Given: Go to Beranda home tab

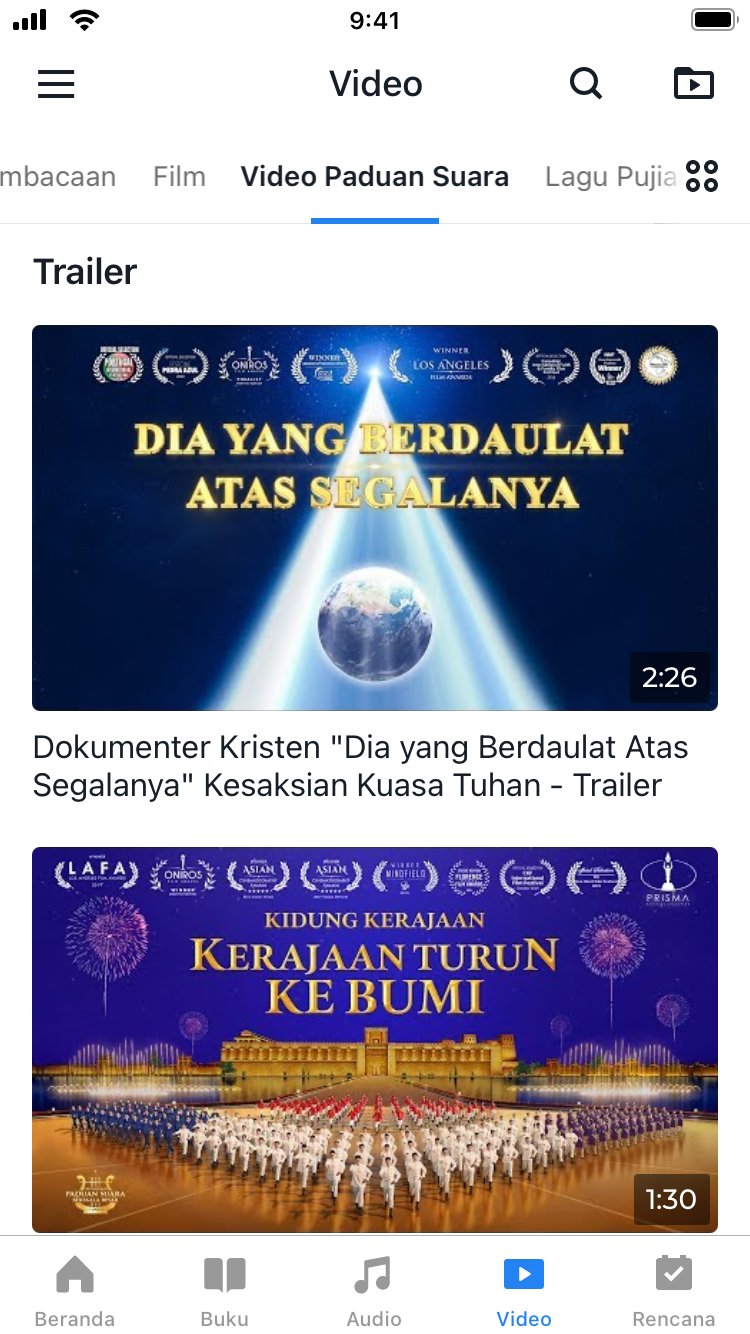Looking at the screenshot, I should pyautogui.click(x=75, y=1291).
